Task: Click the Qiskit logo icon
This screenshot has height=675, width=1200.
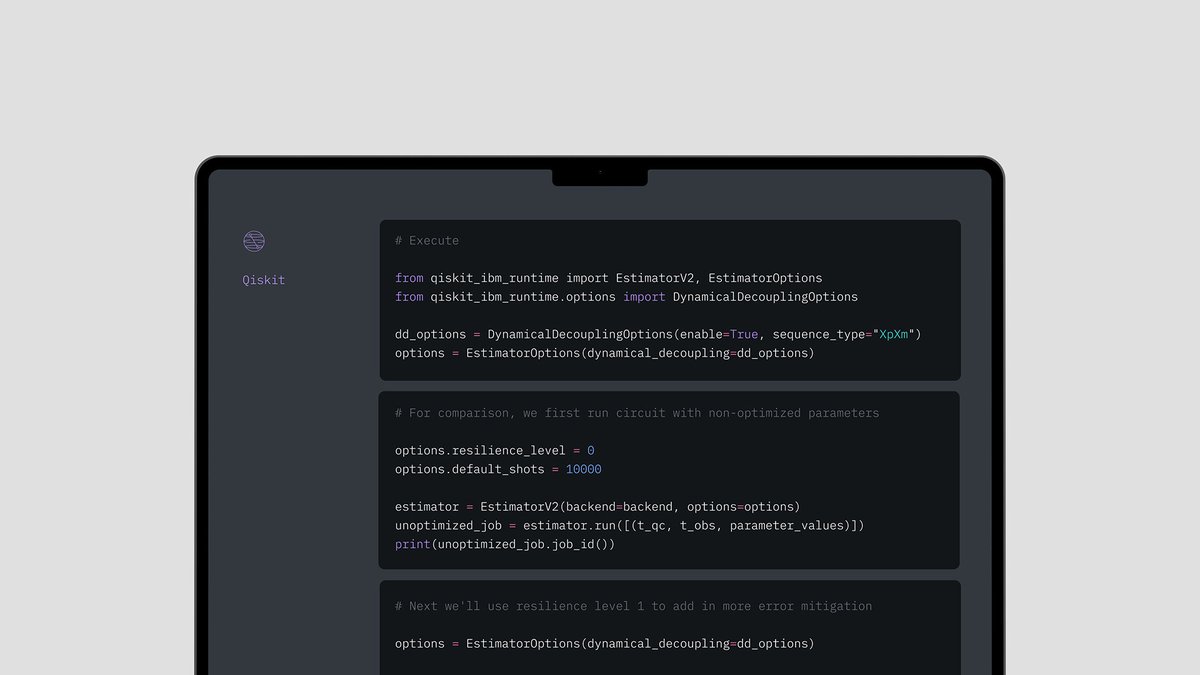Action: [254, 241]
